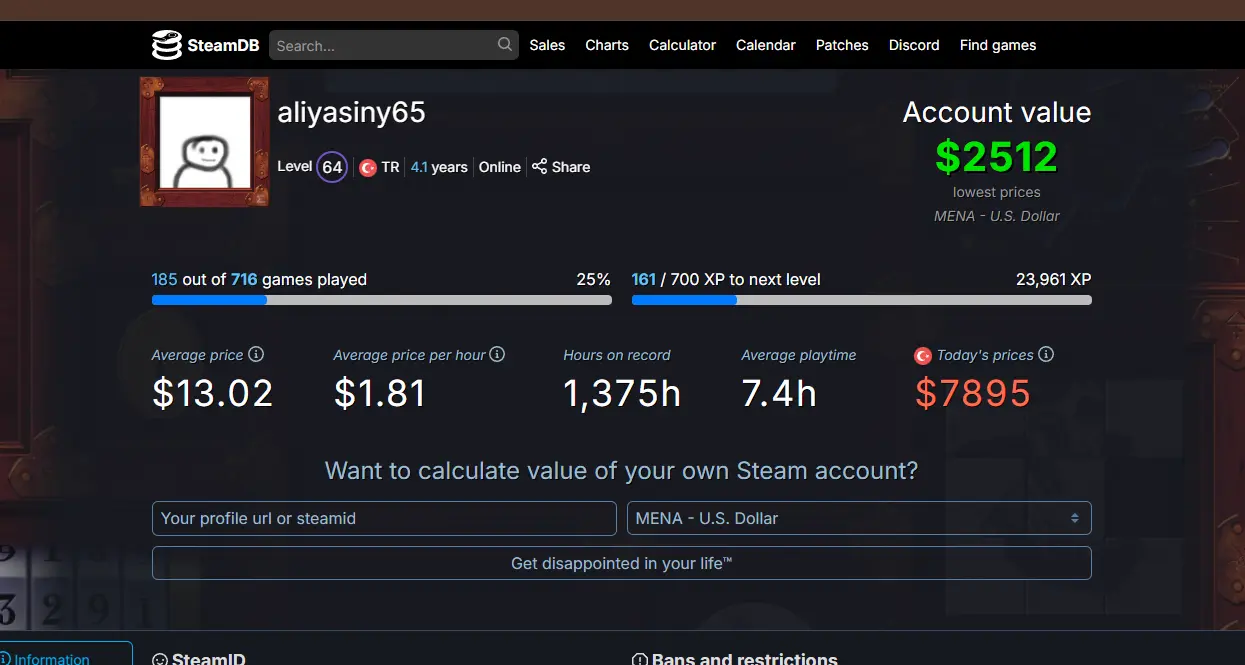The width and height of the screenshot is (1245, 665).
Task: Open the Sales menu item
Action: [547, 45]
